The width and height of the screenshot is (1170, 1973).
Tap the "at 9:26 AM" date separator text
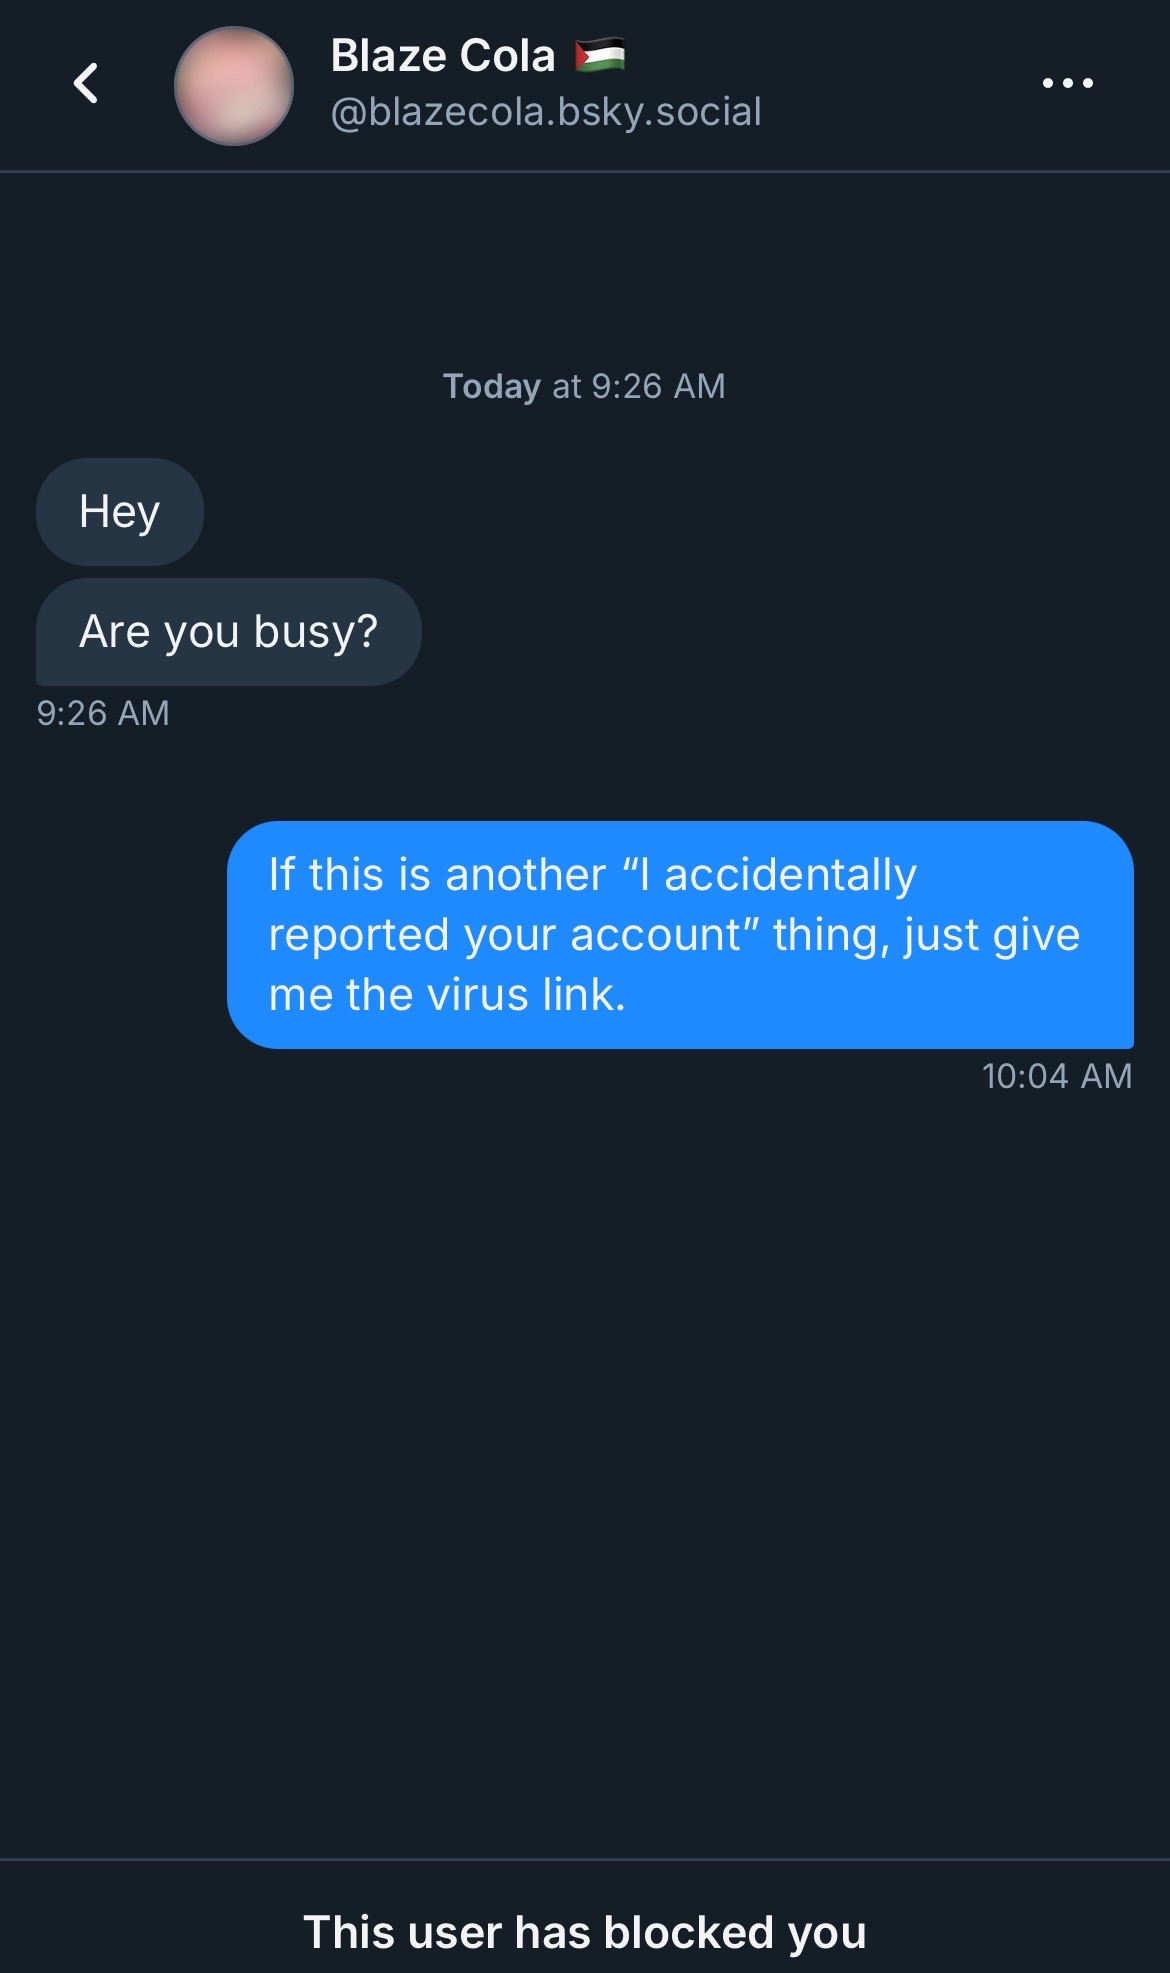pyautogui.click(x=639, y=386)
